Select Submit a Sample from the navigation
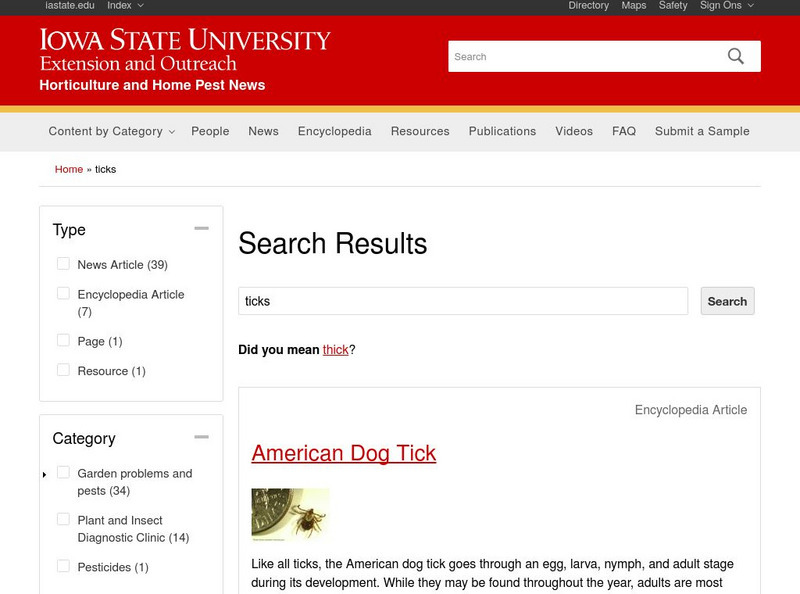 click(x=701, y=131)
